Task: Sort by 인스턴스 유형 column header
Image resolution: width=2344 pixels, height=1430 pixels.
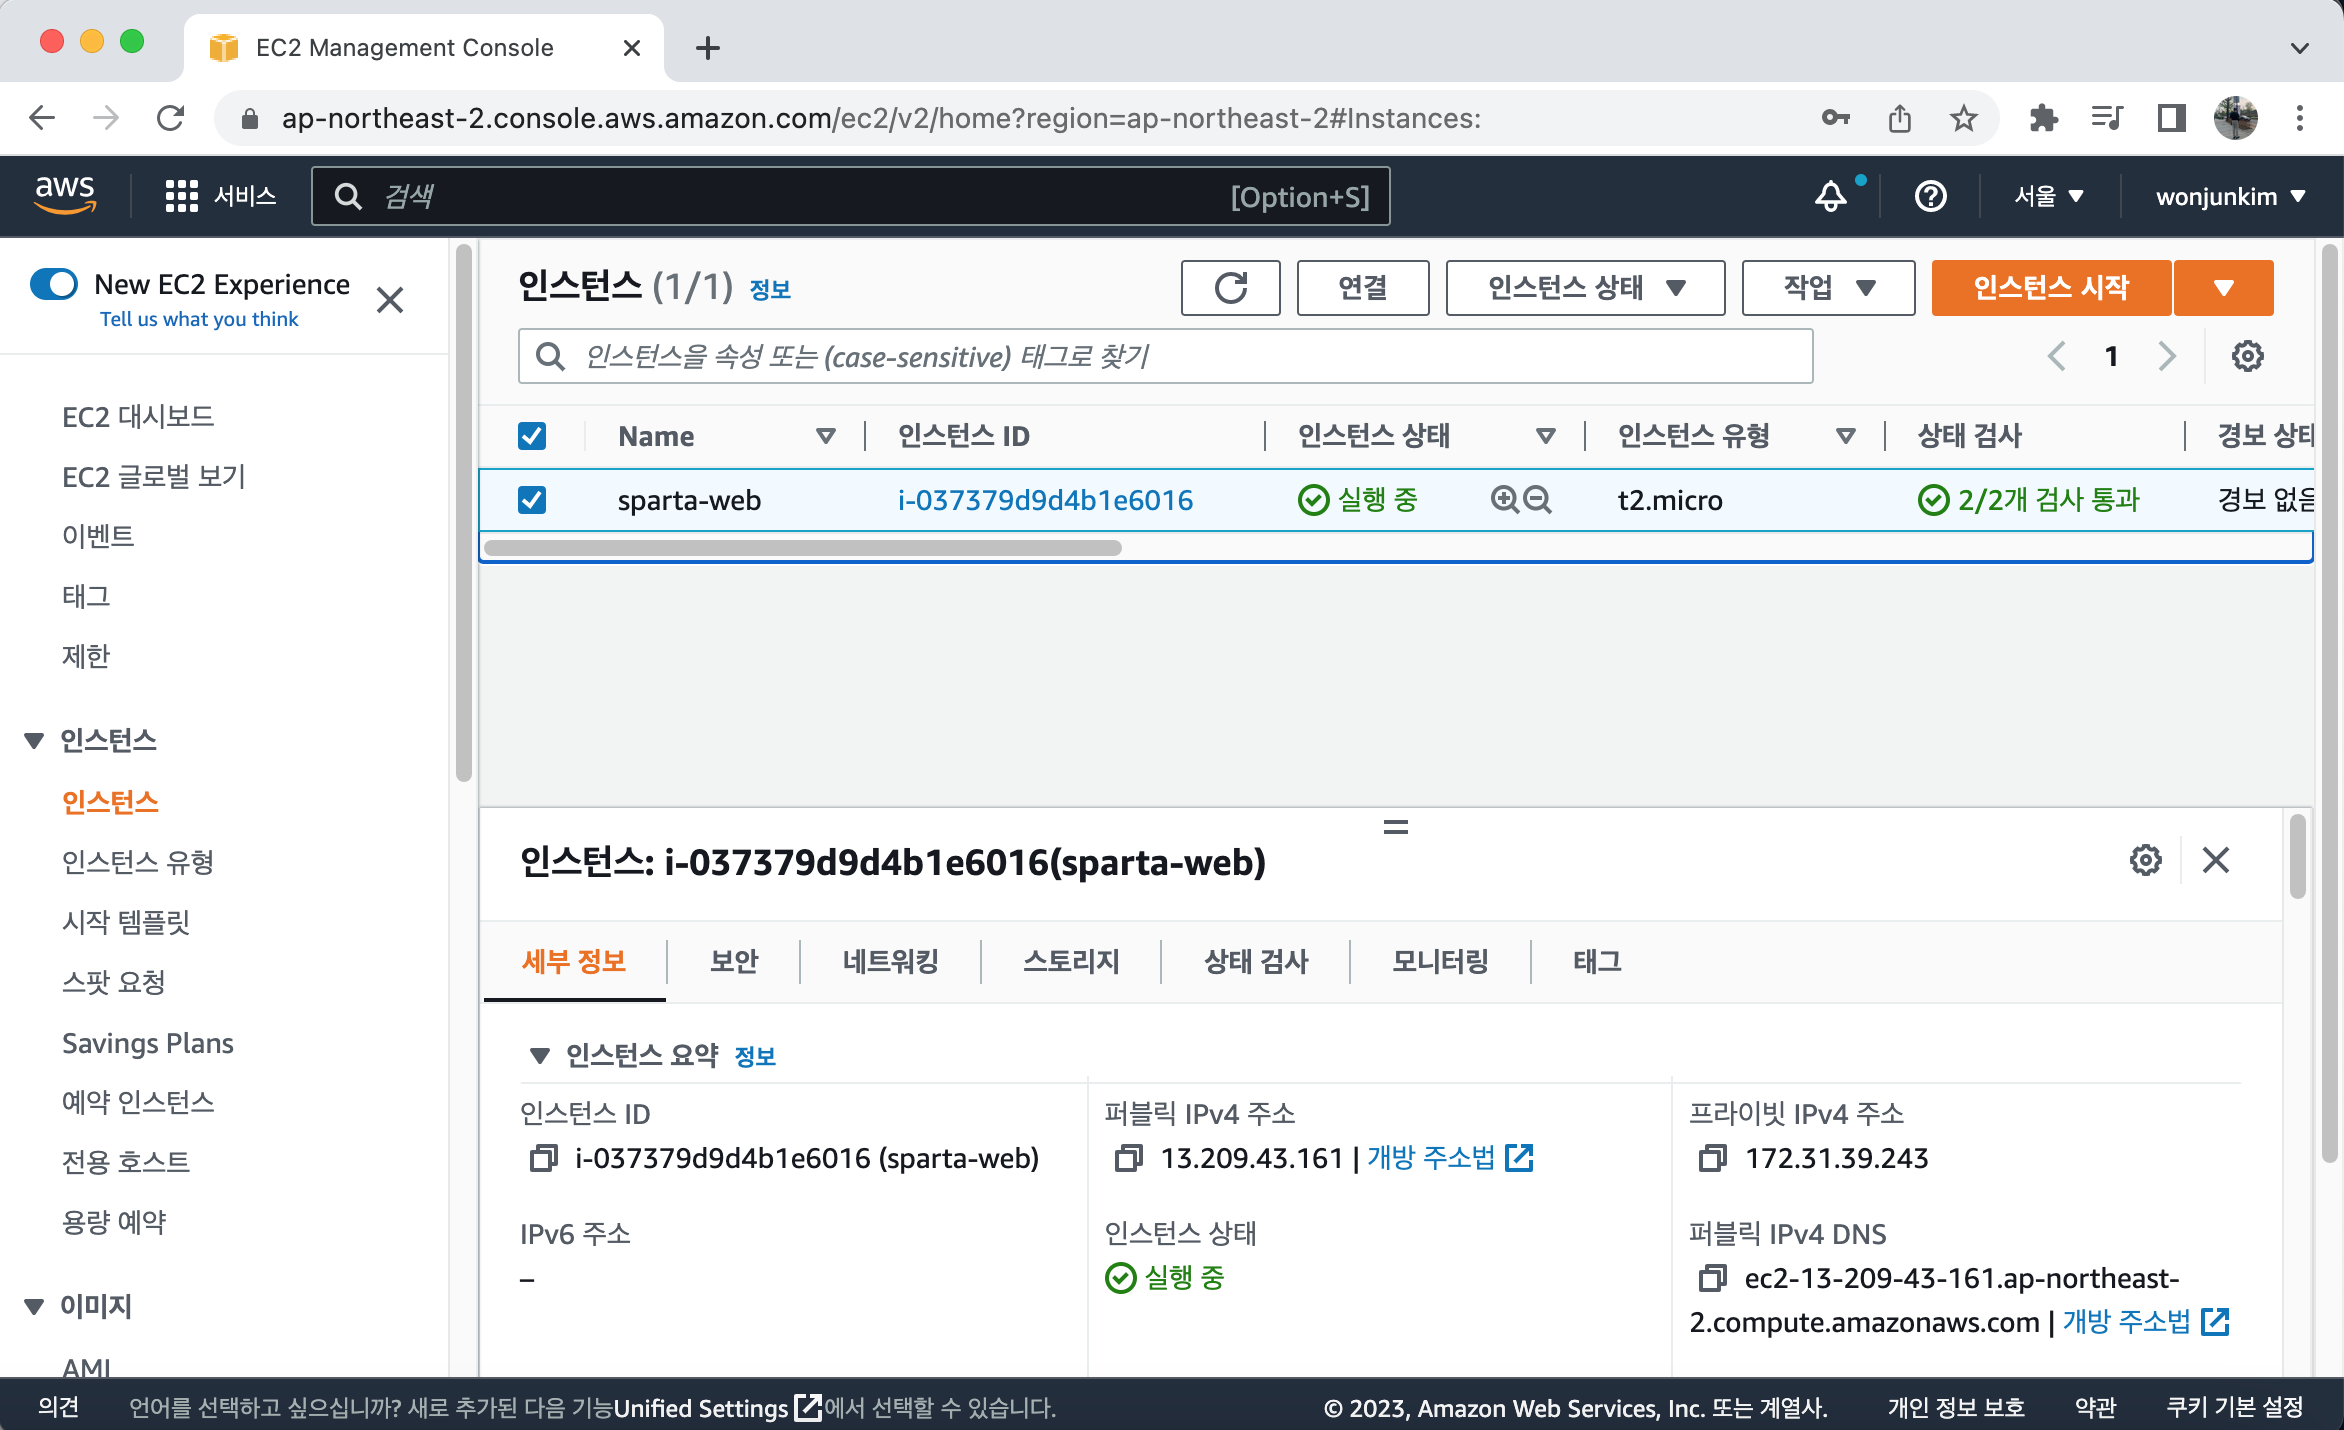Action: tap(1845, 436)
